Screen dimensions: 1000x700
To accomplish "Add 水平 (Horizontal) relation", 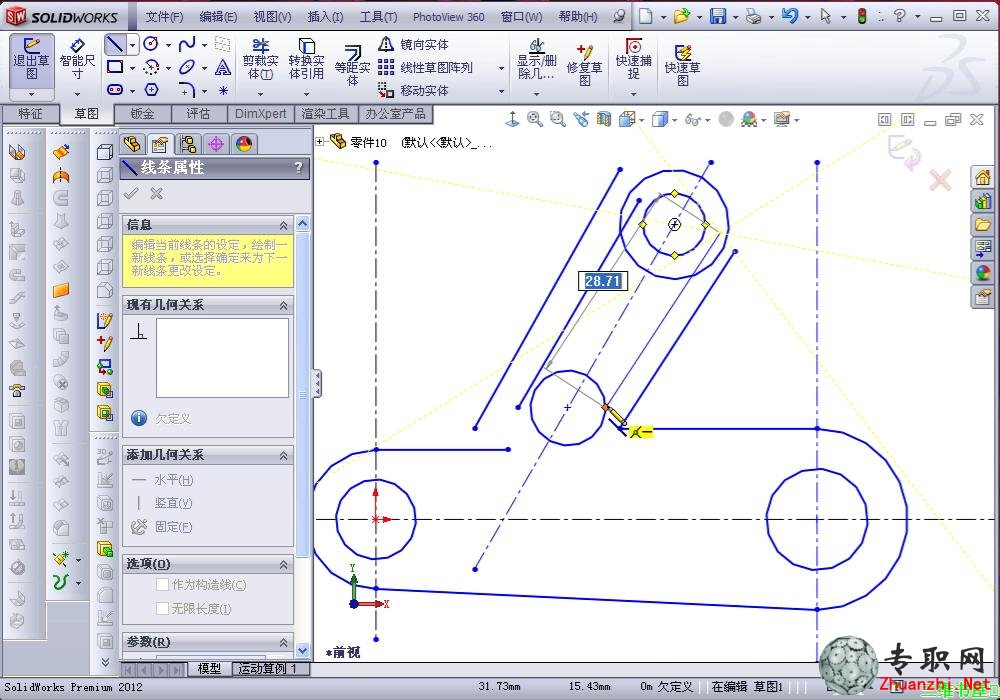I will point(163,480).
